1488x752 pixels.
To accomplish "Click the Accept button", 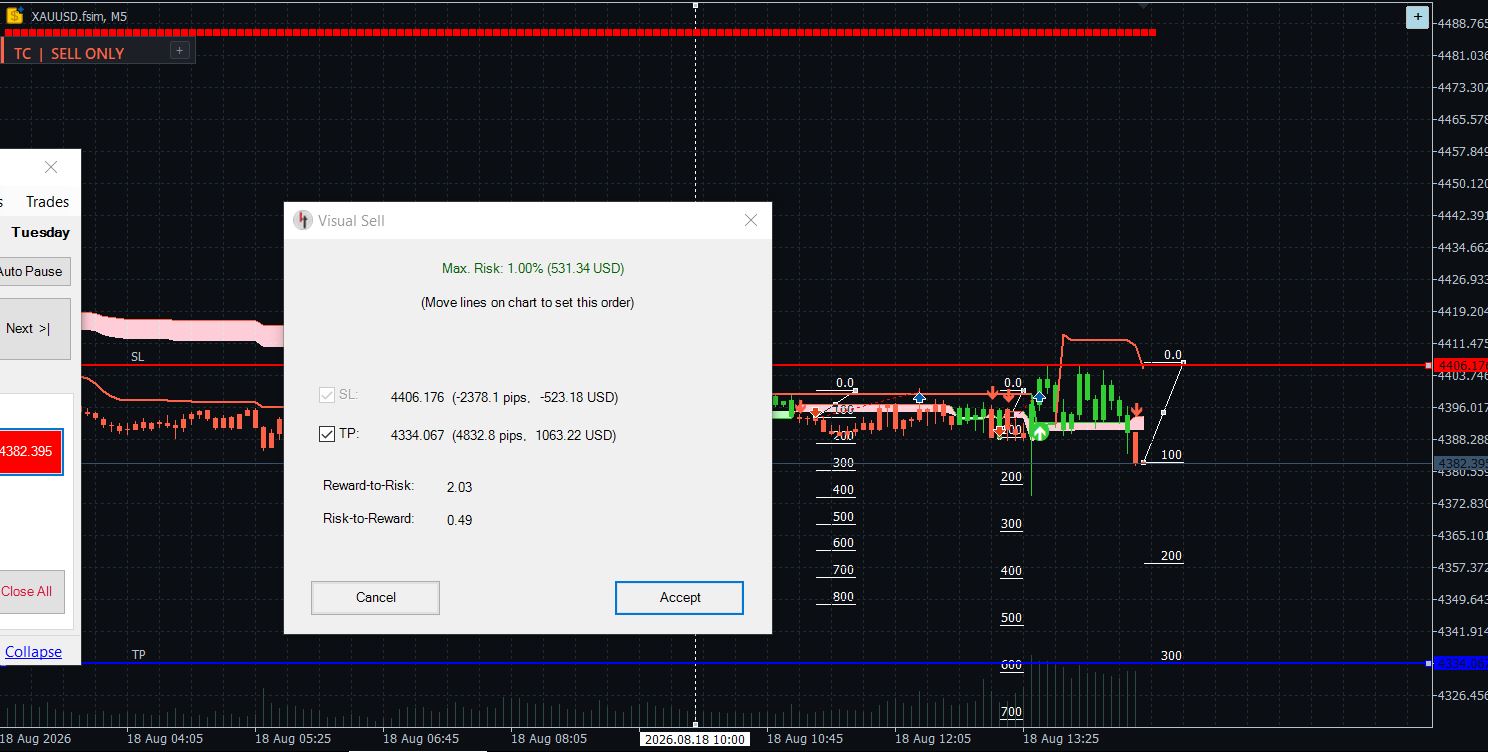I will (679, 597).
